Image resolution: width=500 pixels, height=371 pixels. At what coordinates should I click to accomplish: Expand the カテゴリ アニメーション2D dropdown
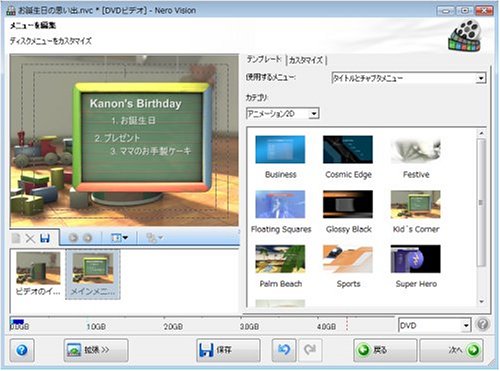click(282, 114)
